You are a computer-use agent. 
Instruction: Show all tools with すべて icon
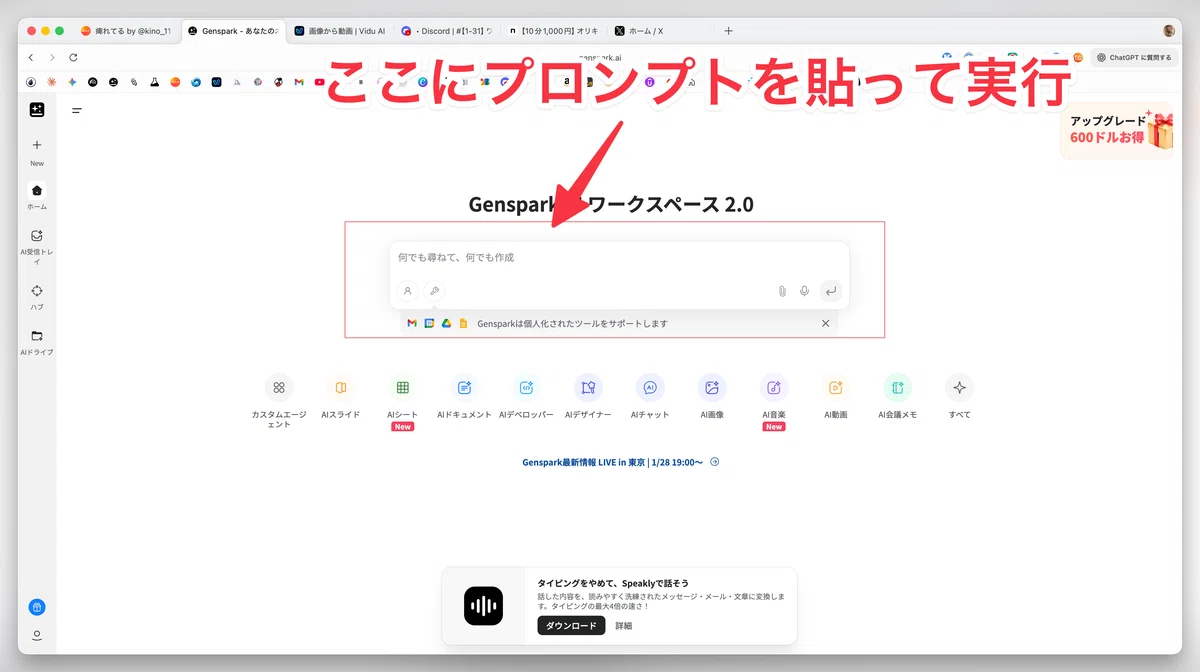click(959, 387)
